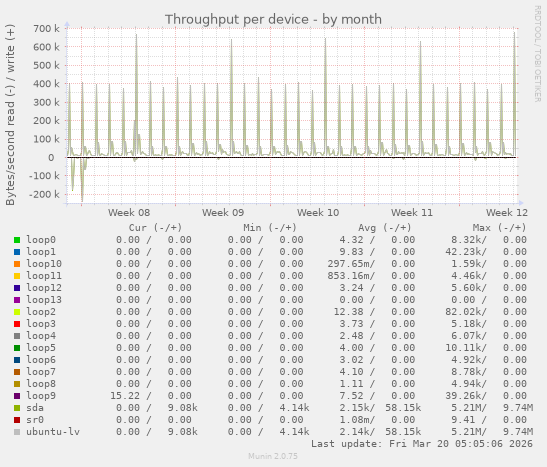The width and height of the screenshot is (547, 467).
Task: Click the sr0 dark red legend swatch
Action: [x=17, y=420]
